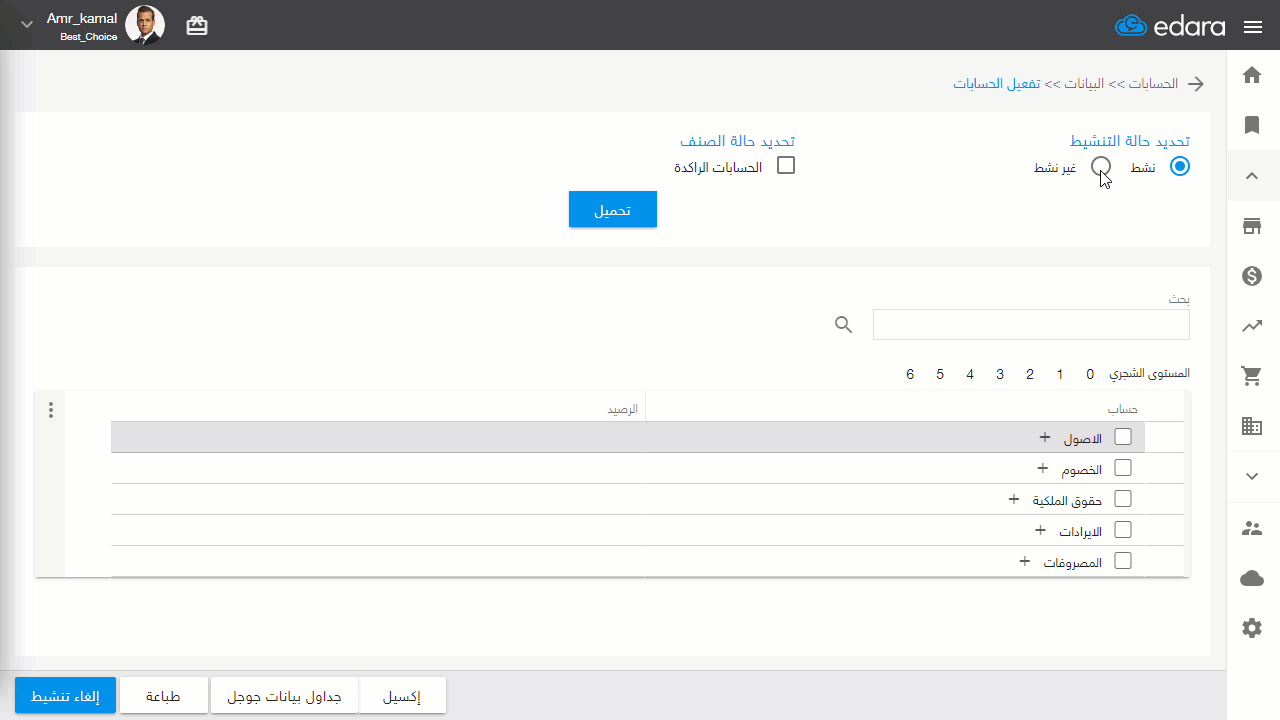Expand the الخصوم tree node

click(x=1042, y=468)
